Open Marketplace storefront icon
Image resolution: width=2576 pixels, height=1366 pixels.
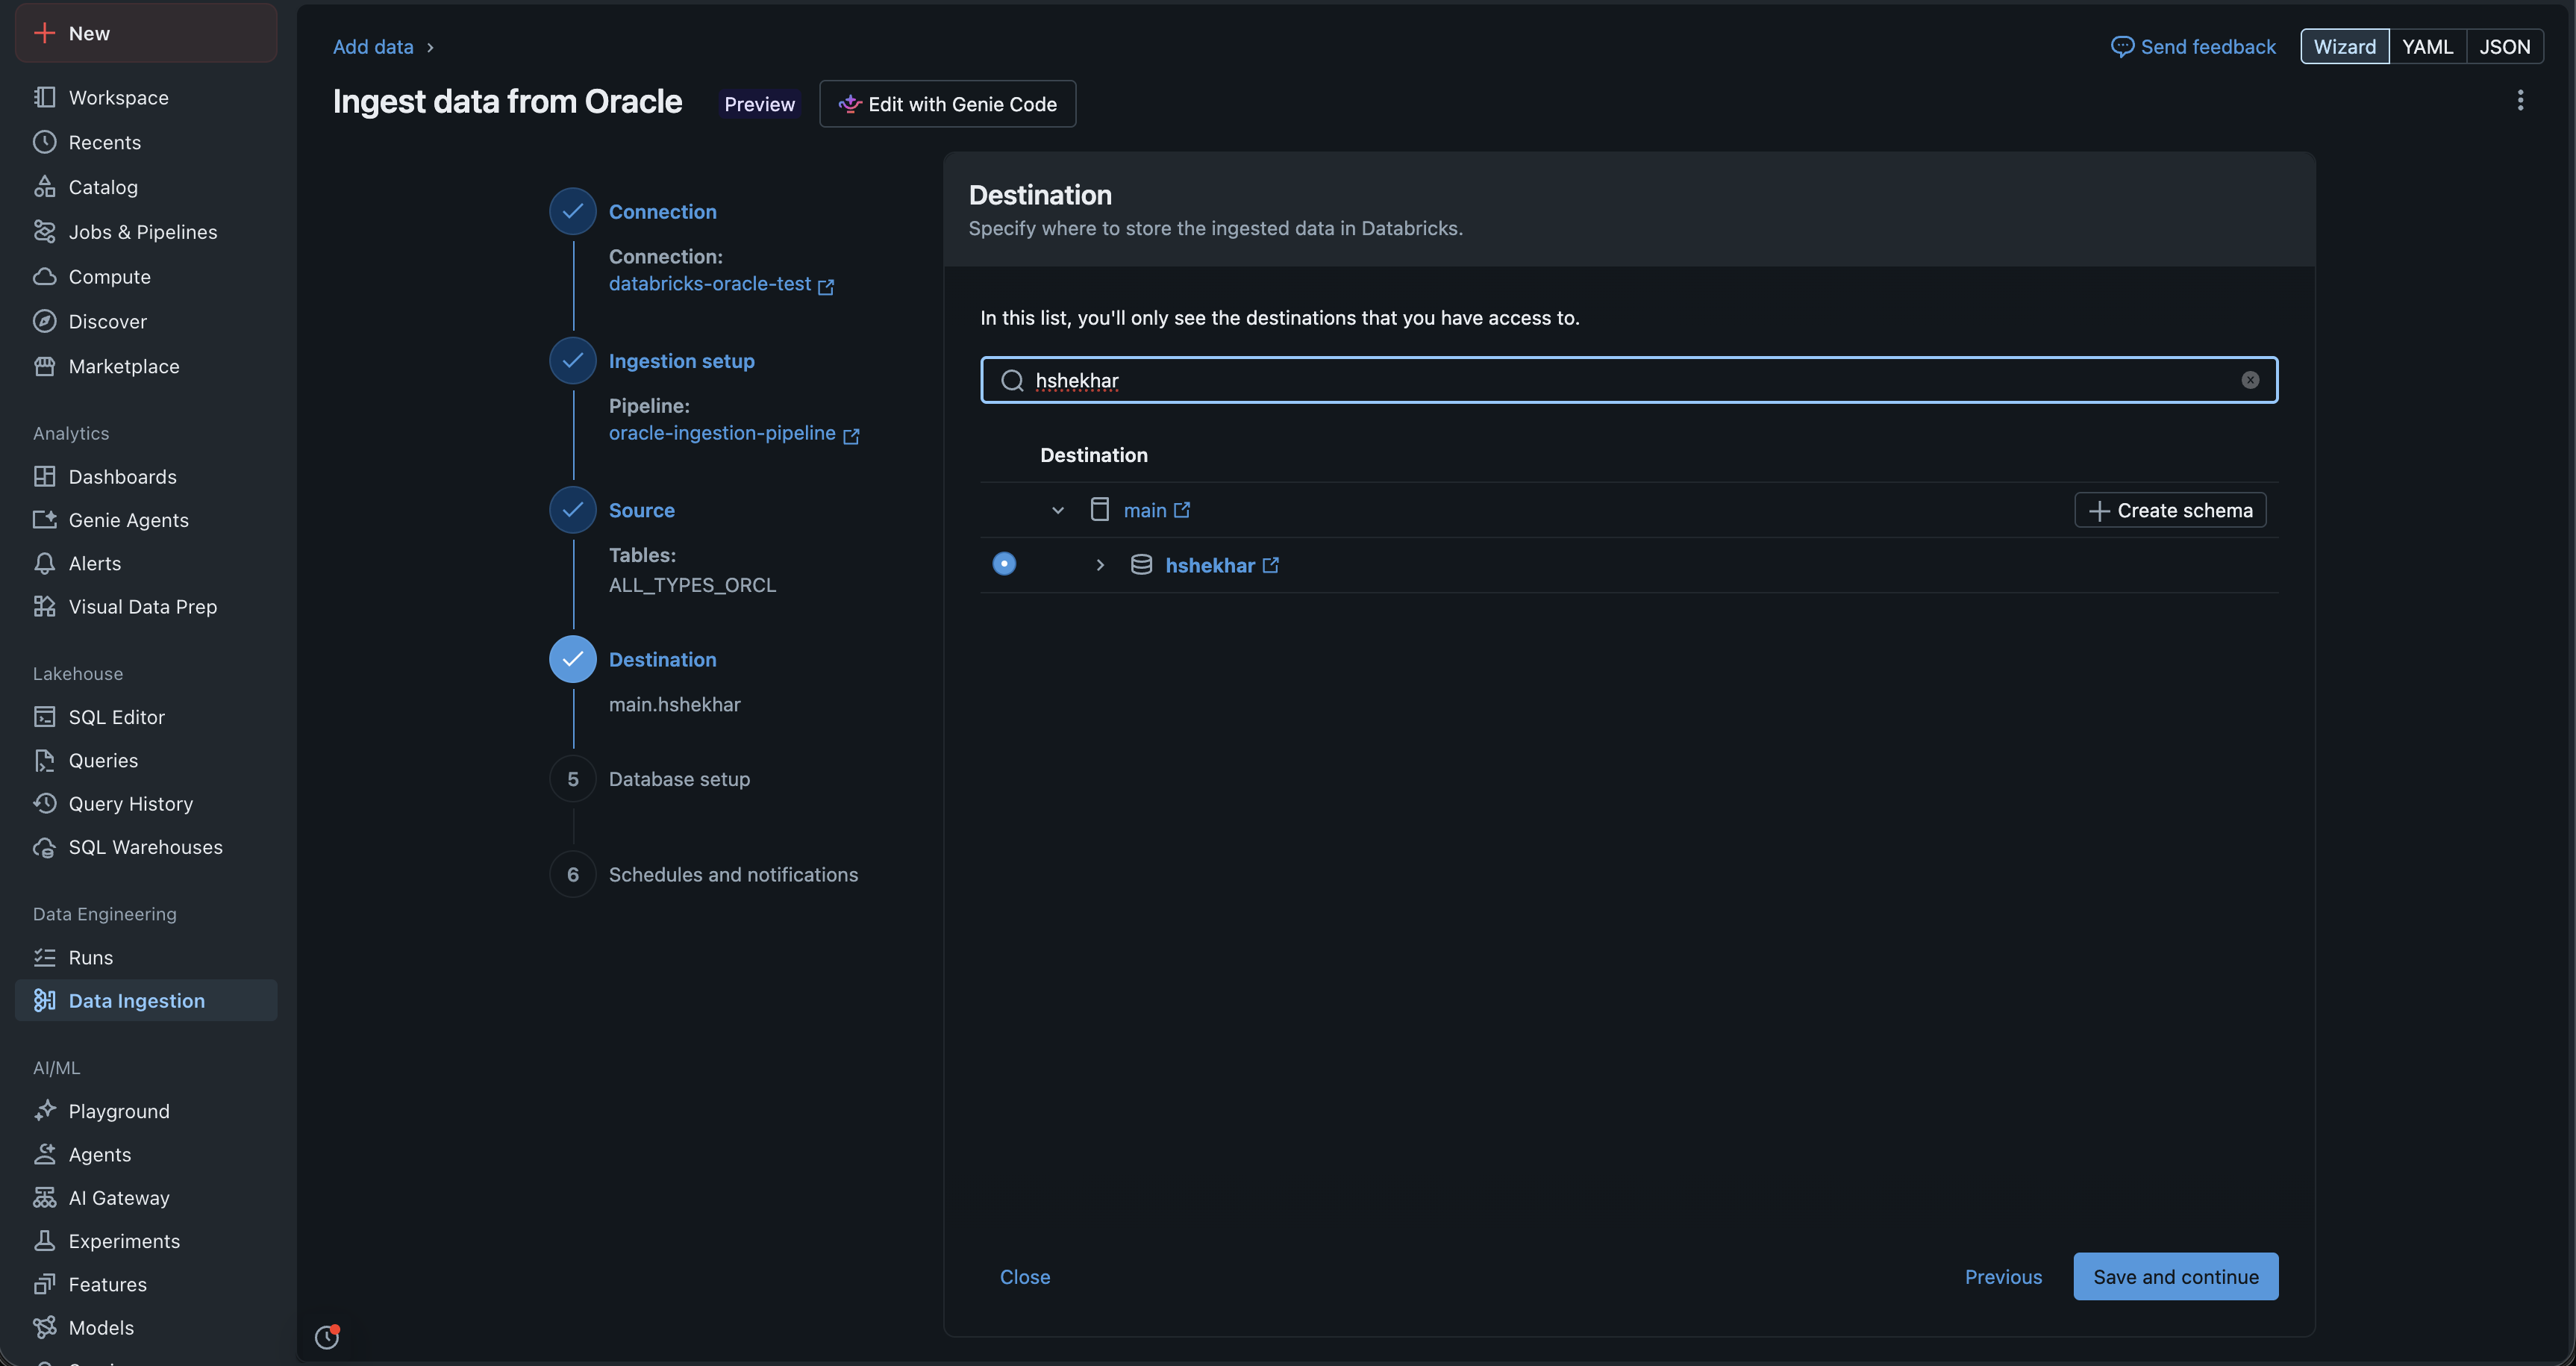(44, 366)
